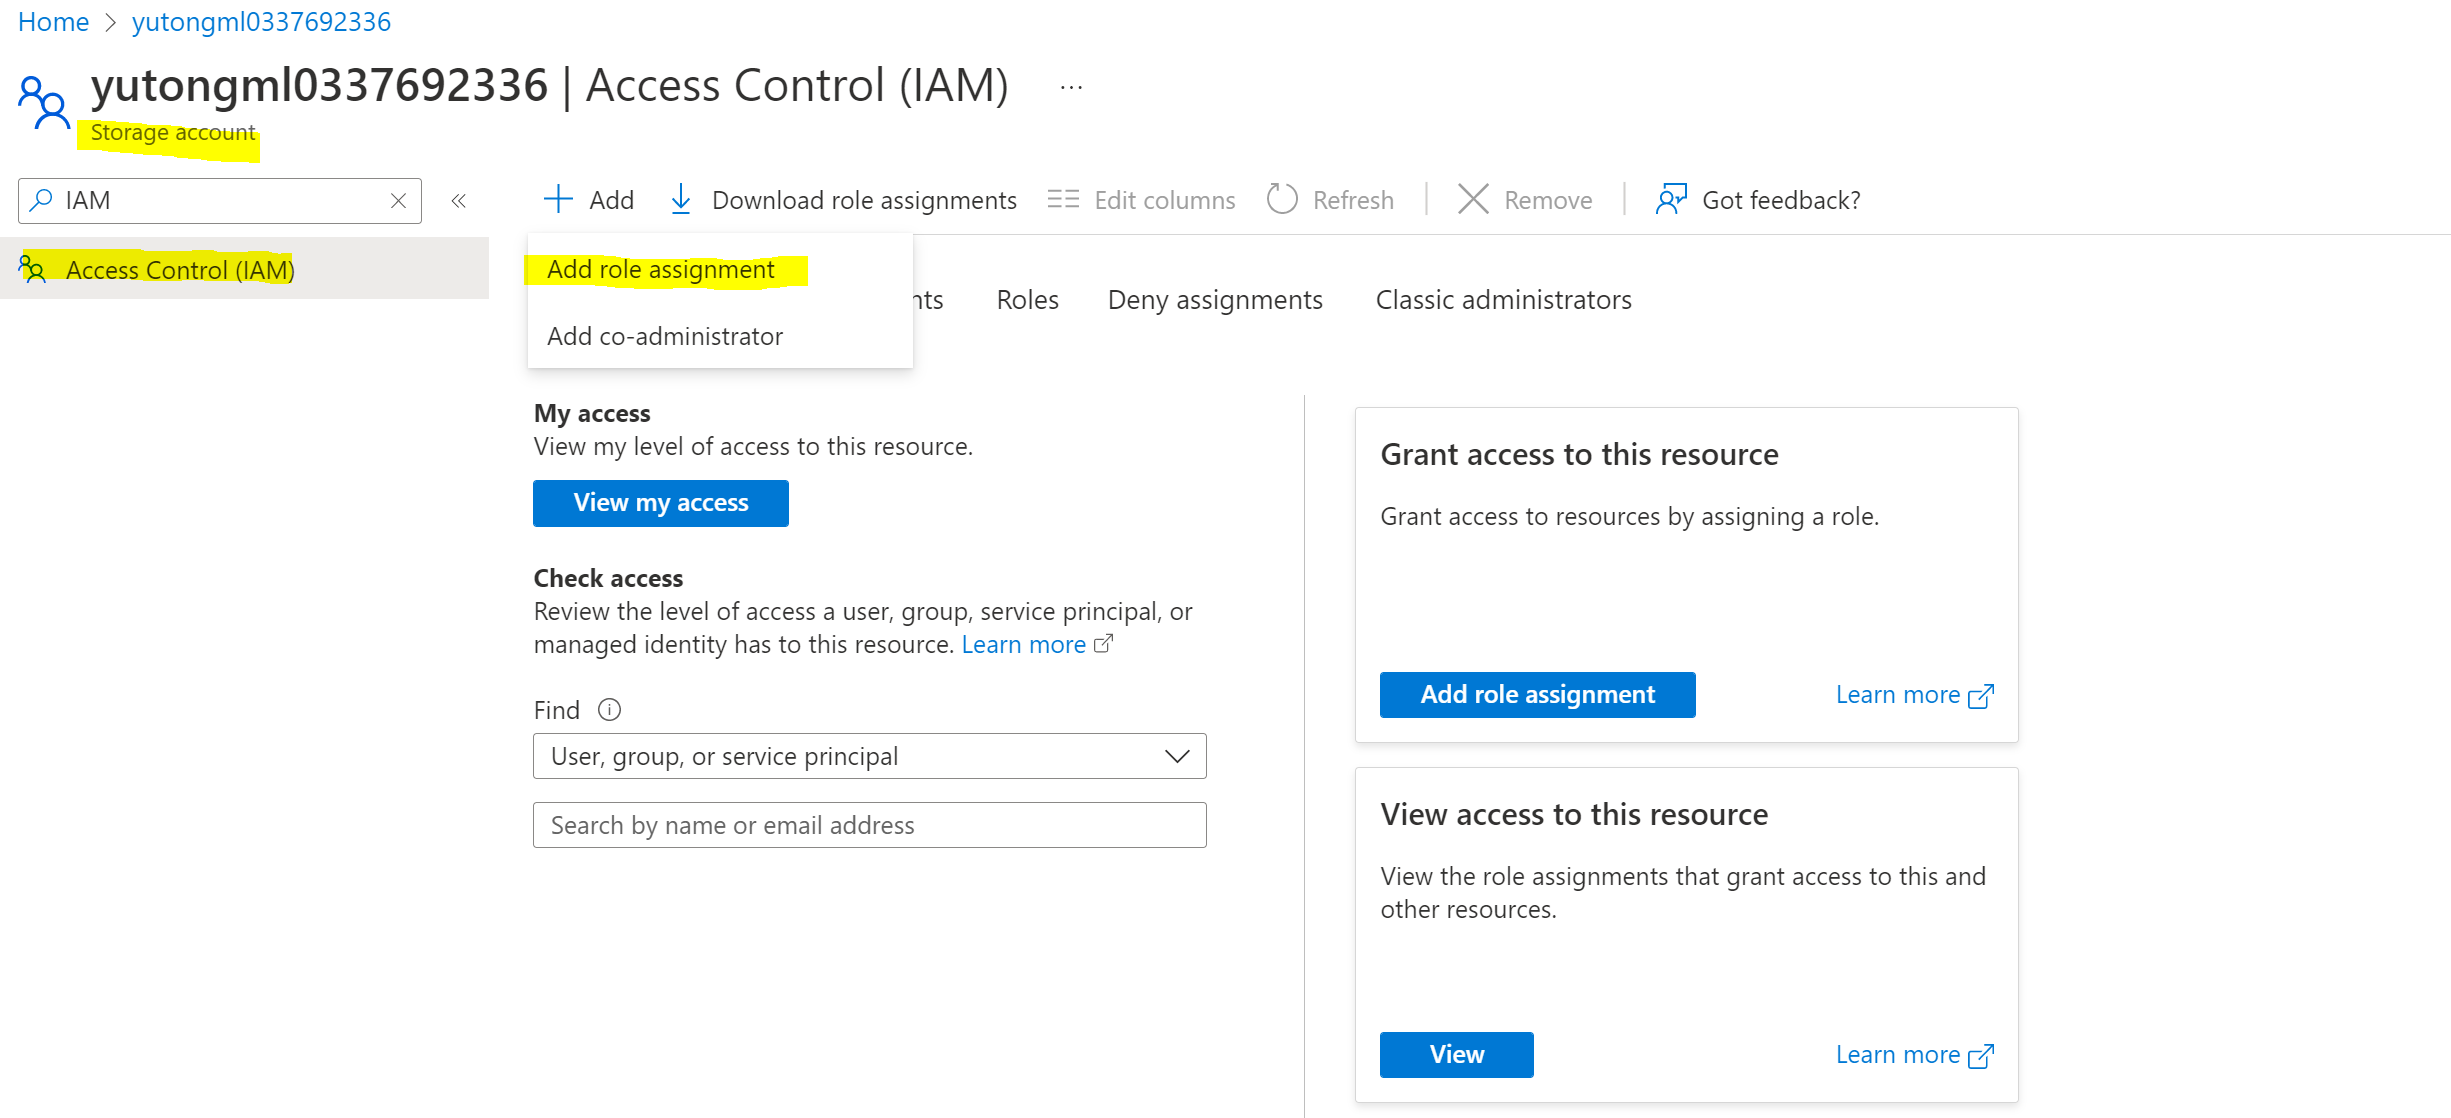Screen dimensions: 2451x1118
Task: Click the magnifier icon in search box
Action: 41,200
